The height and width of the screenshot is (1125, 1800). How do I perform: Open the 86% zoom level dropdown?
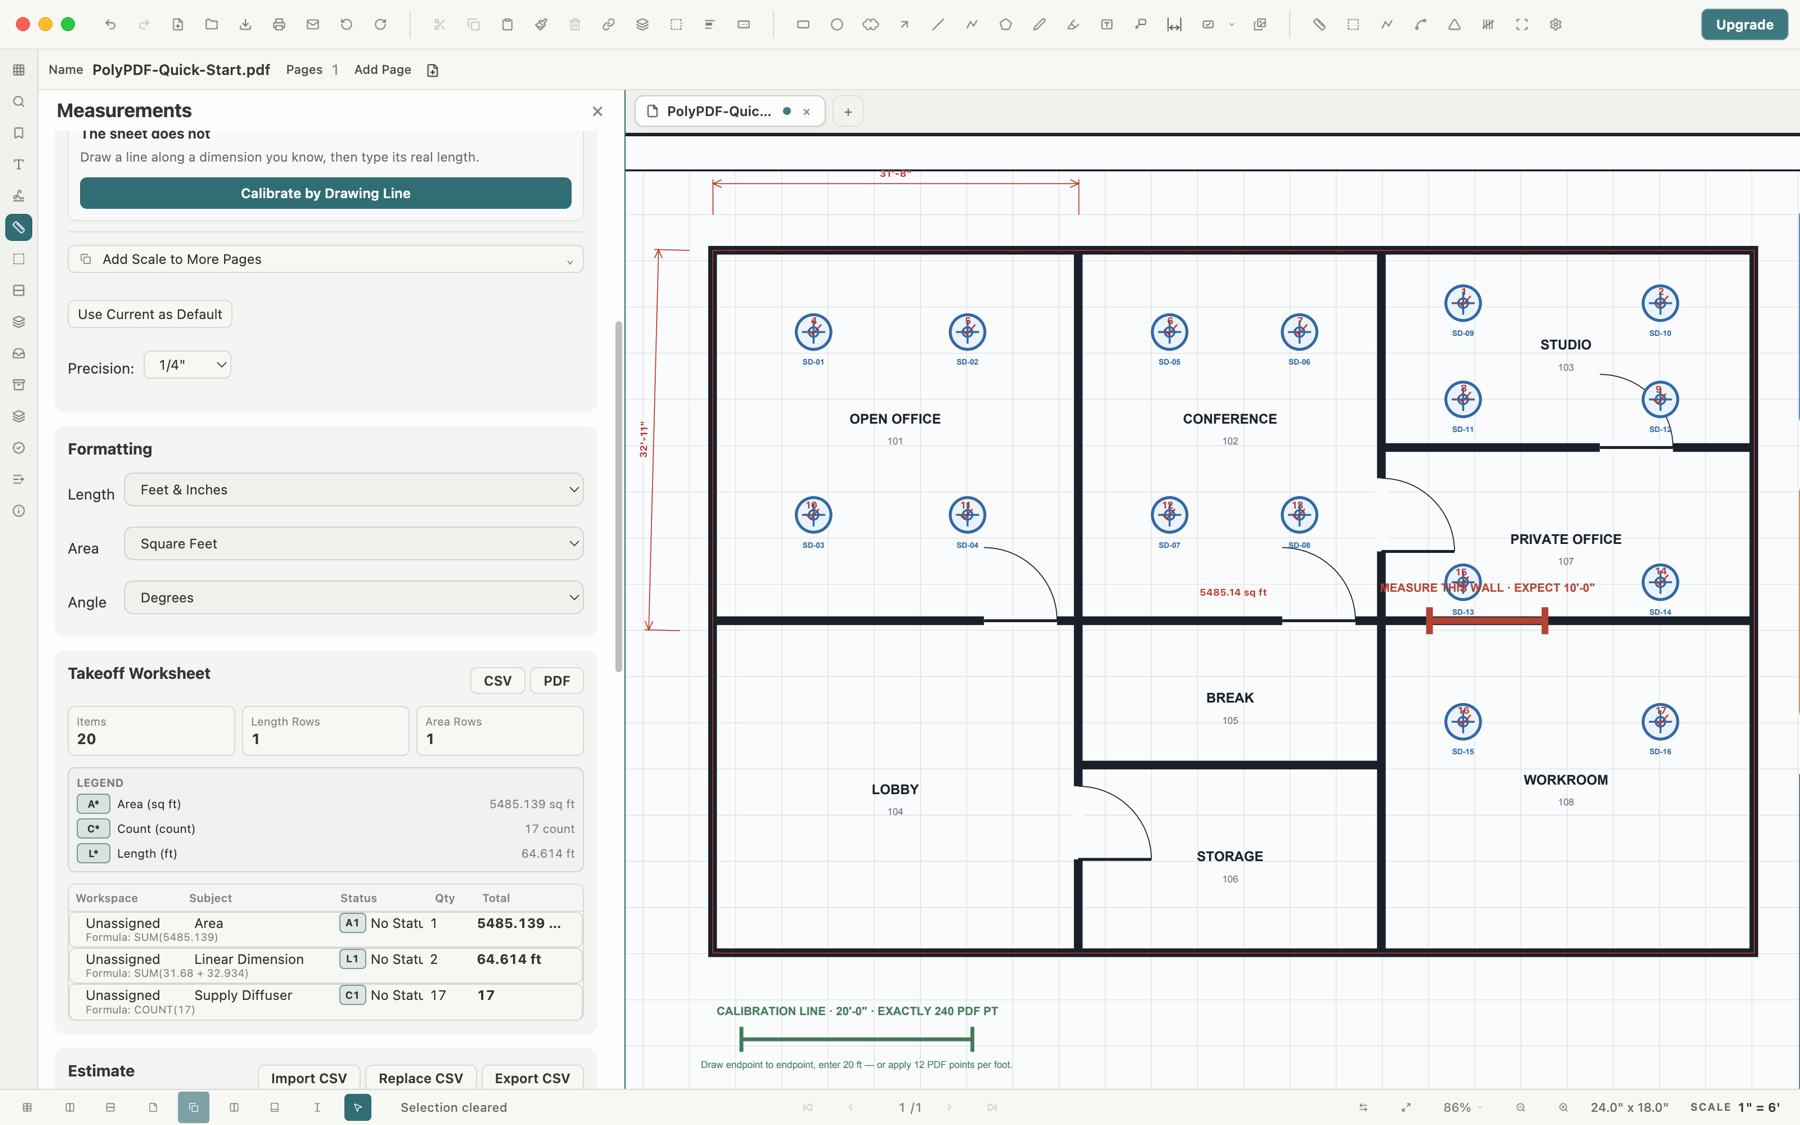(x=1463, y=1107)
